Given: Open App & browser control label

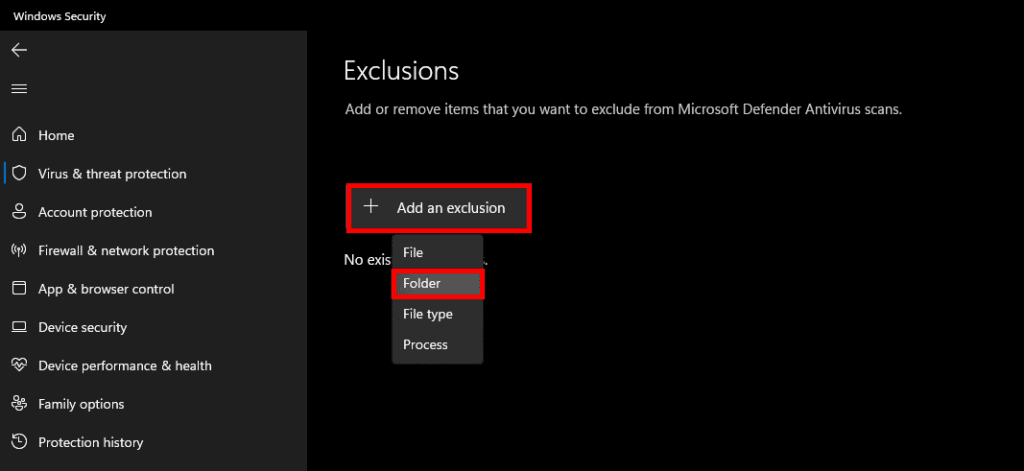Looking at the screenshot, I should tap(106, 289).
